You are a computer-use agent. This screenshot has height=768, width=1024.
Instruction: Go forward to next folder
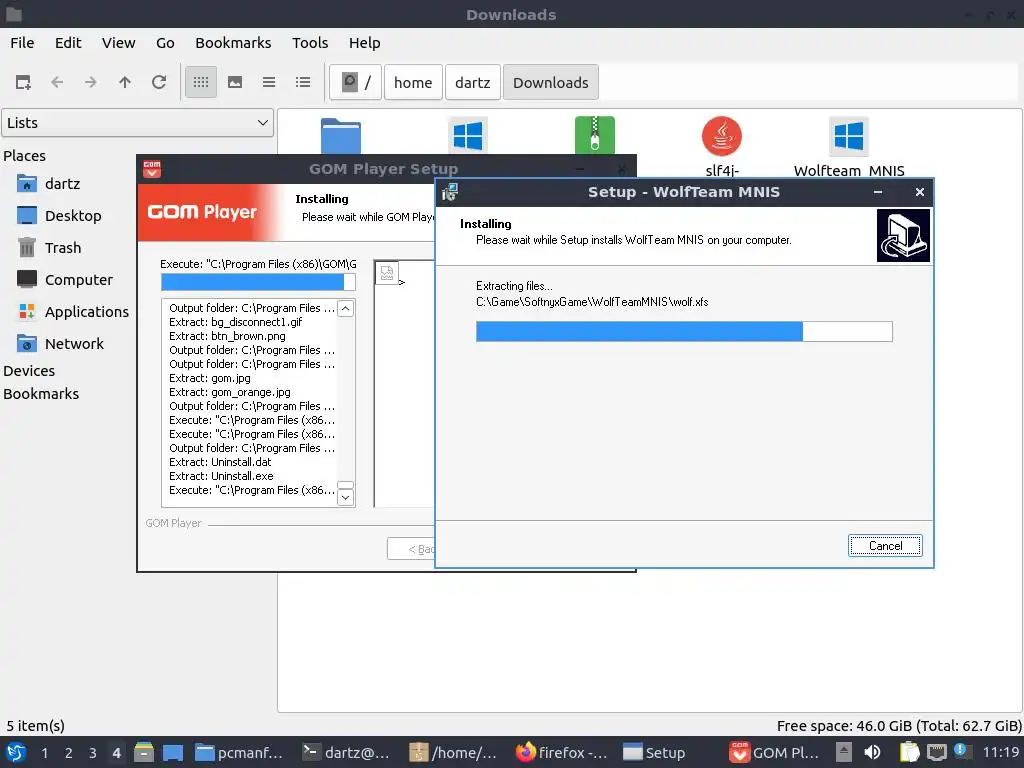click(x=91, y=82)
